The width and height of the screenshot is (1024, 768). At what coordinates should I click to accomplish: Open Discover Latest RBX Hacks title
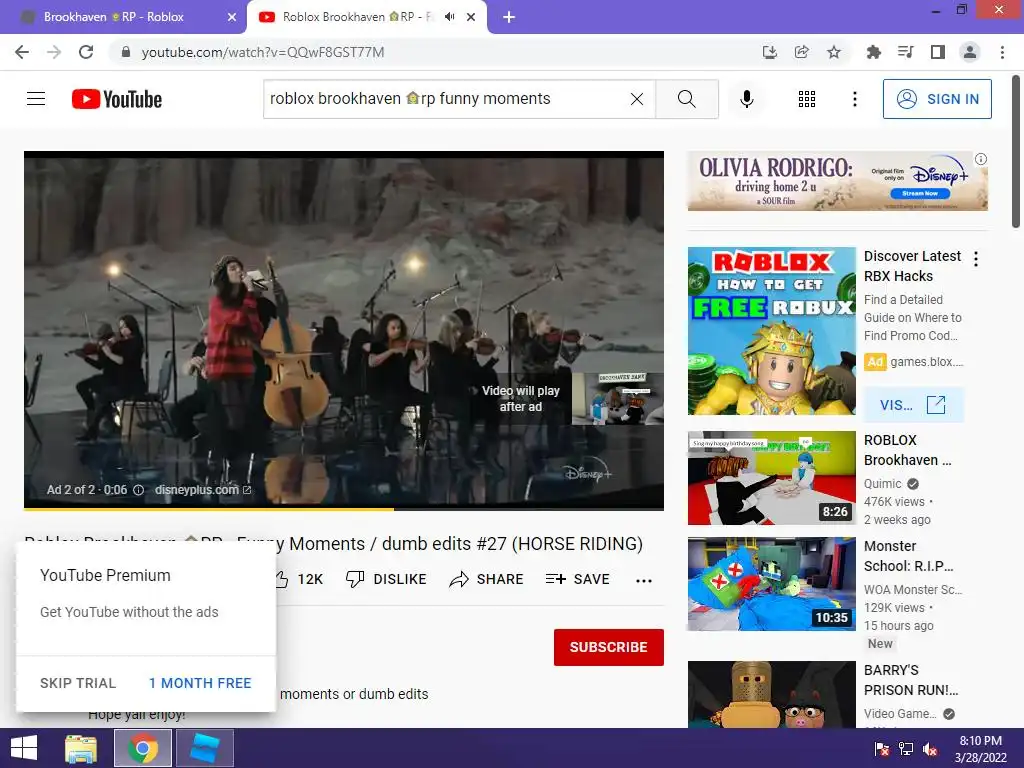pyautogui.click(x=912, y=266)
